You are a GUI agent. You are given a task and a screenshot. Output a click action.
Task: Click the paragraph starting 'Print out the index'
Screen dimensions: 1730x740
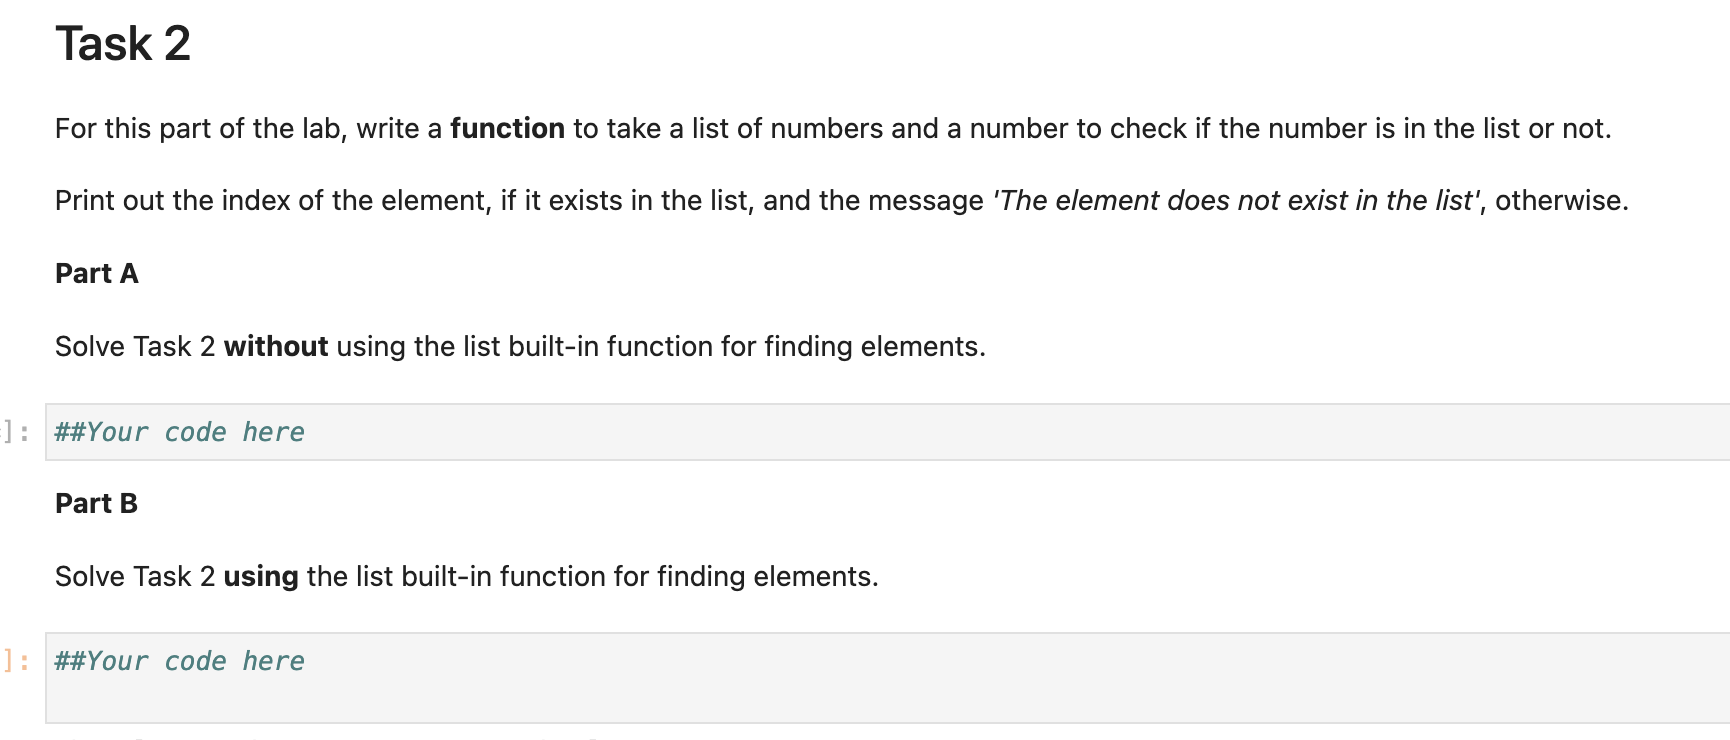pos(842,201)
